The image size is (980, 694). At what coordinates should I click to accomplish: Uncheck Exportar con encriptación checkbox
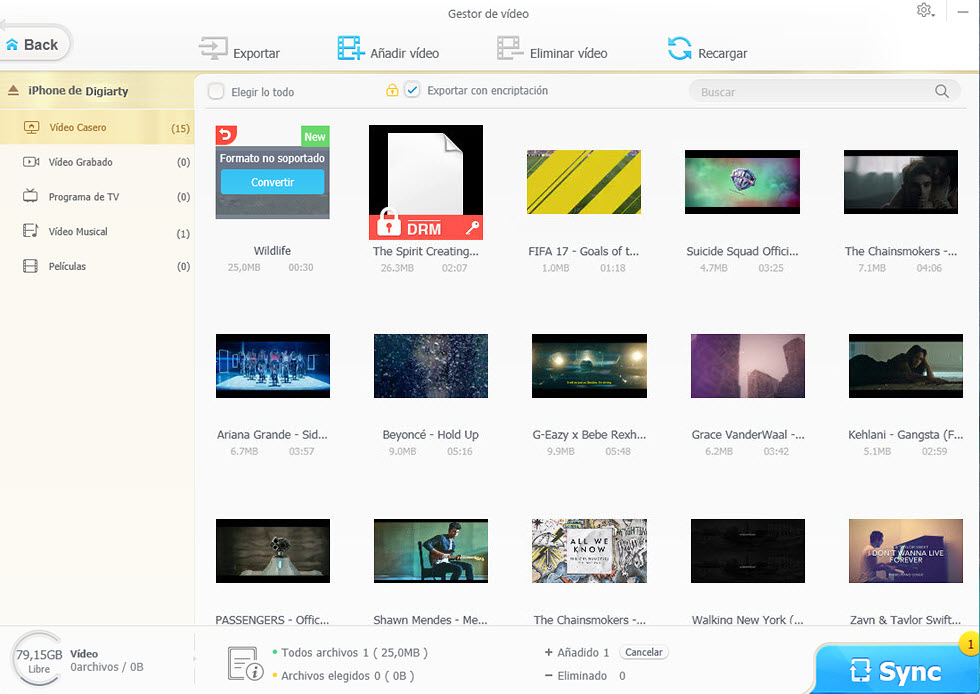(x=412, y=90)
